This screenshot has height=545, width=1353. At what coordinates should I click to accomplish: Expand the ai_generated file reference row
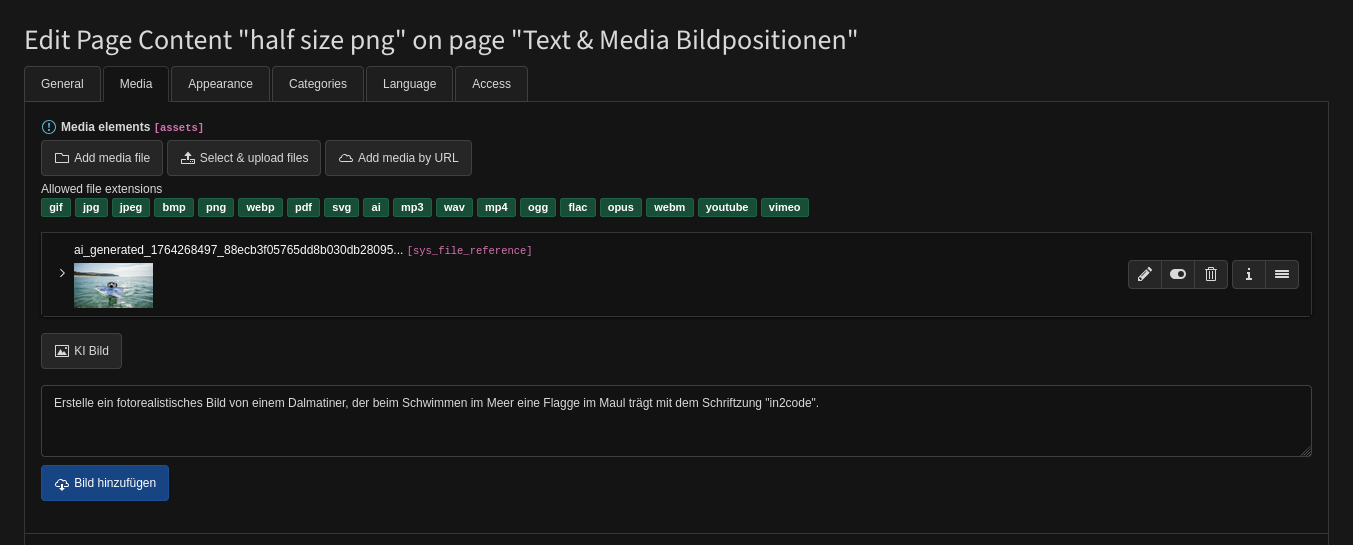[62, 273]
